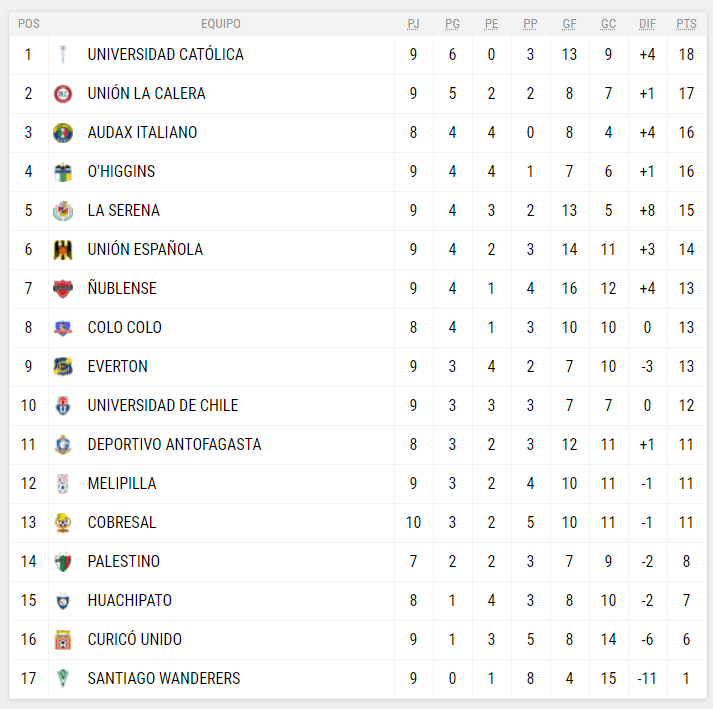Screen dimensions: 713x709
Task: Click the Colo Colo crest icon
Action: point(63,328)
